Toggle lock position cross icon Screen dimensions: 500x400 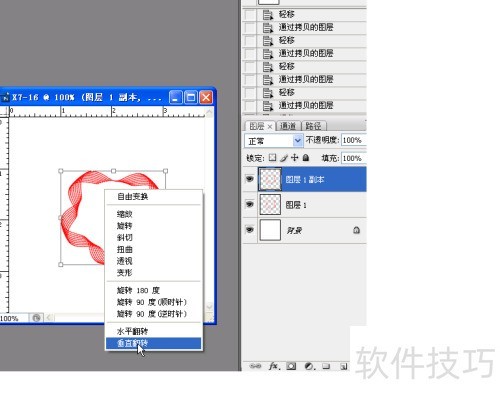pyautogui.click(x=295, y=157)
